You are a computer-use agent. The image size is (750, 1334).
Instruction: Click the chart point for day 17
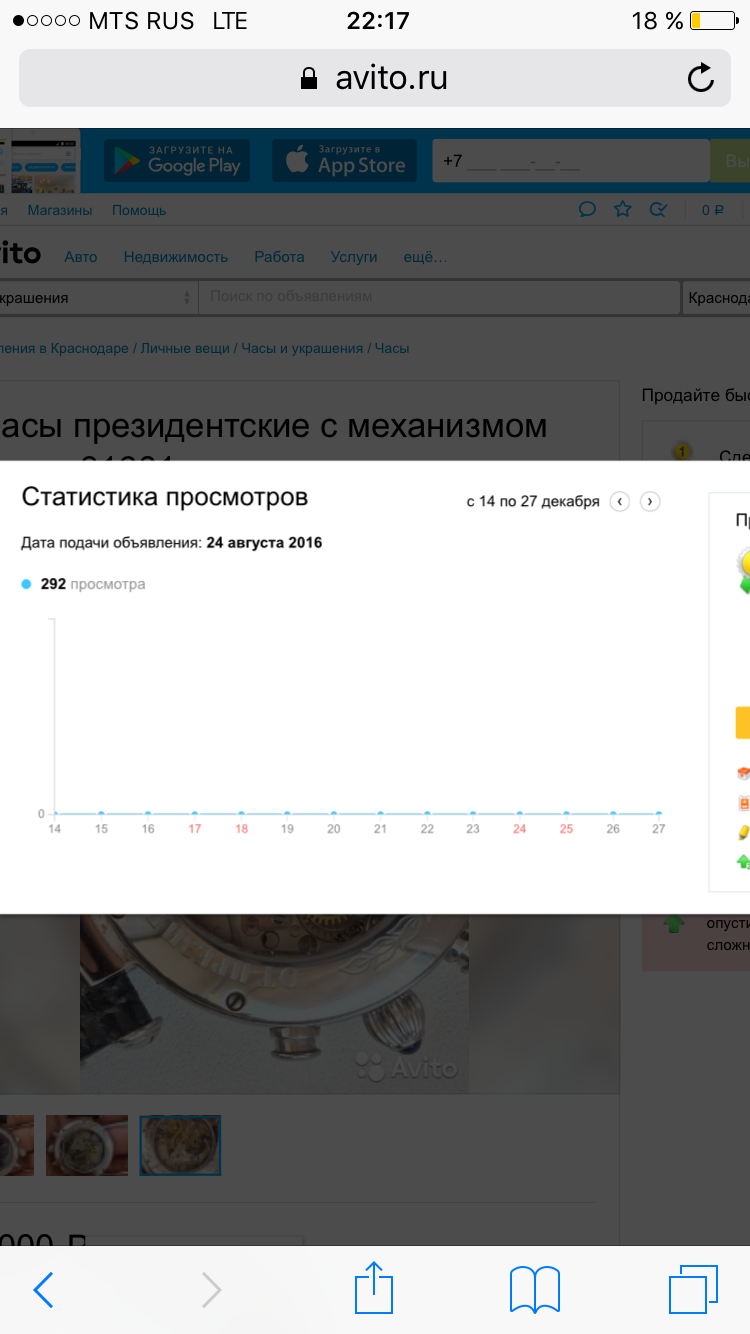(195, 814)
